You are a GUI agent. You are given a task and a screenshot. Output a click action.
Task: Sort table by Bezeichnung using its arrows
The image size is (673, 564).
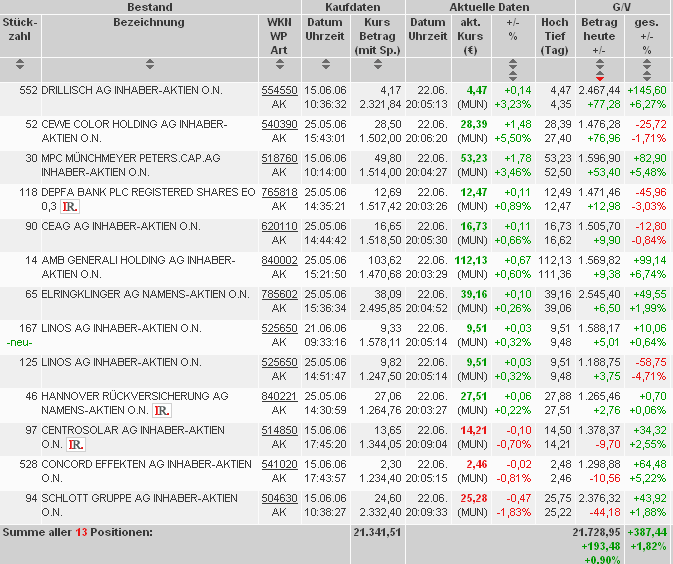pos(149,64)
